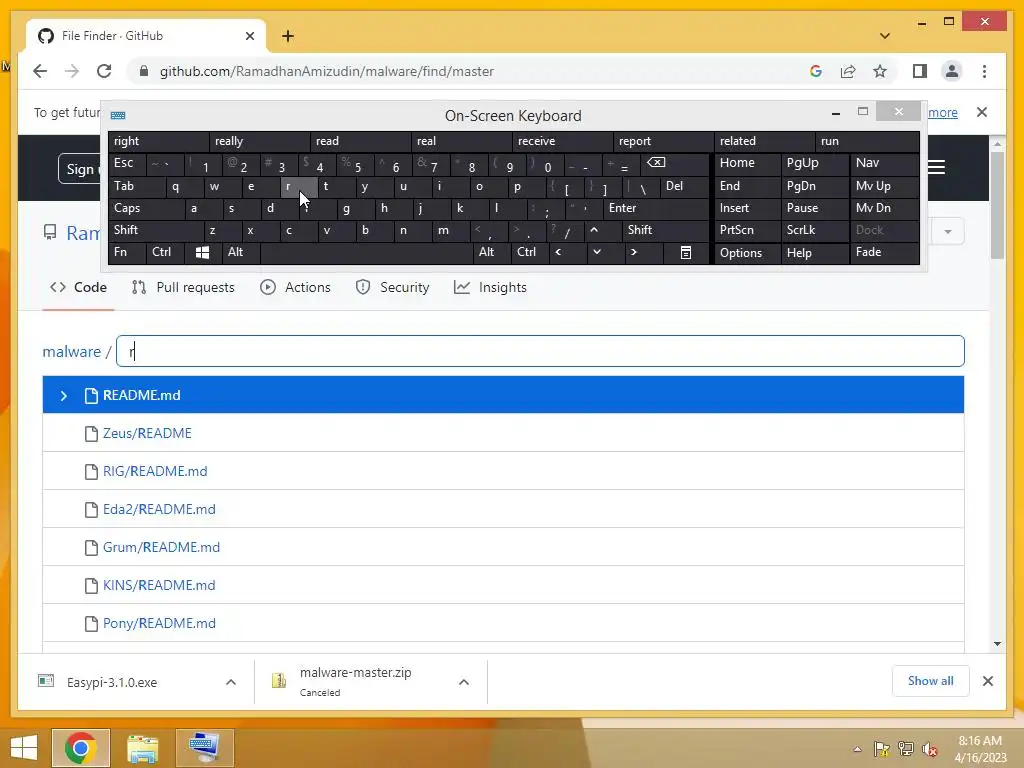
Task: Open the Code tab
Action: pyautogui.click(x=78, y=287)
